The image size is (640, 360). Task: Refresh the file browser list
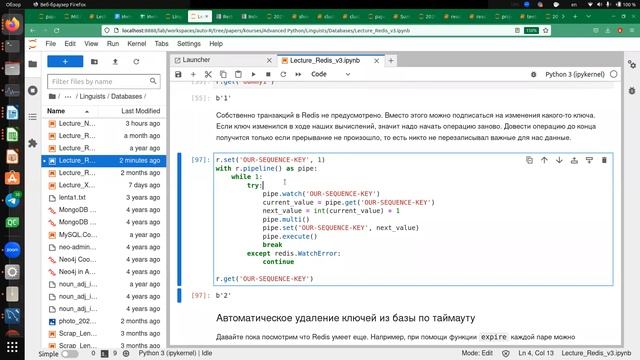tap(136, 62)
